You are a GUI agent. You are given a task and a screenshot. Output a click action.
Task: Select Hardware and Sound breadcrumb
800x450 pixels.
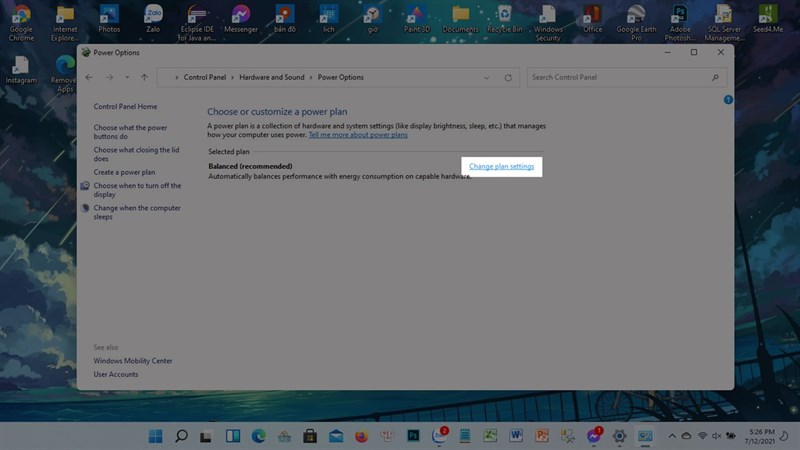coord(271,78)
